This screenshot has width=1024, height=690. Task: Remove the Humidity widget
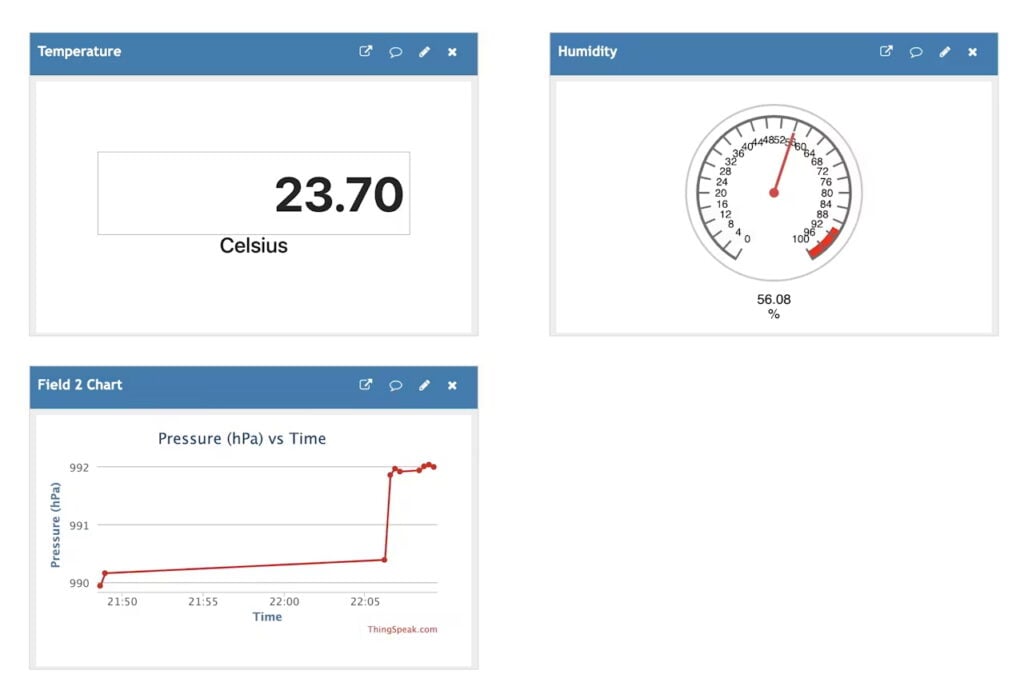pyautogui.click(x=972, y=52)
